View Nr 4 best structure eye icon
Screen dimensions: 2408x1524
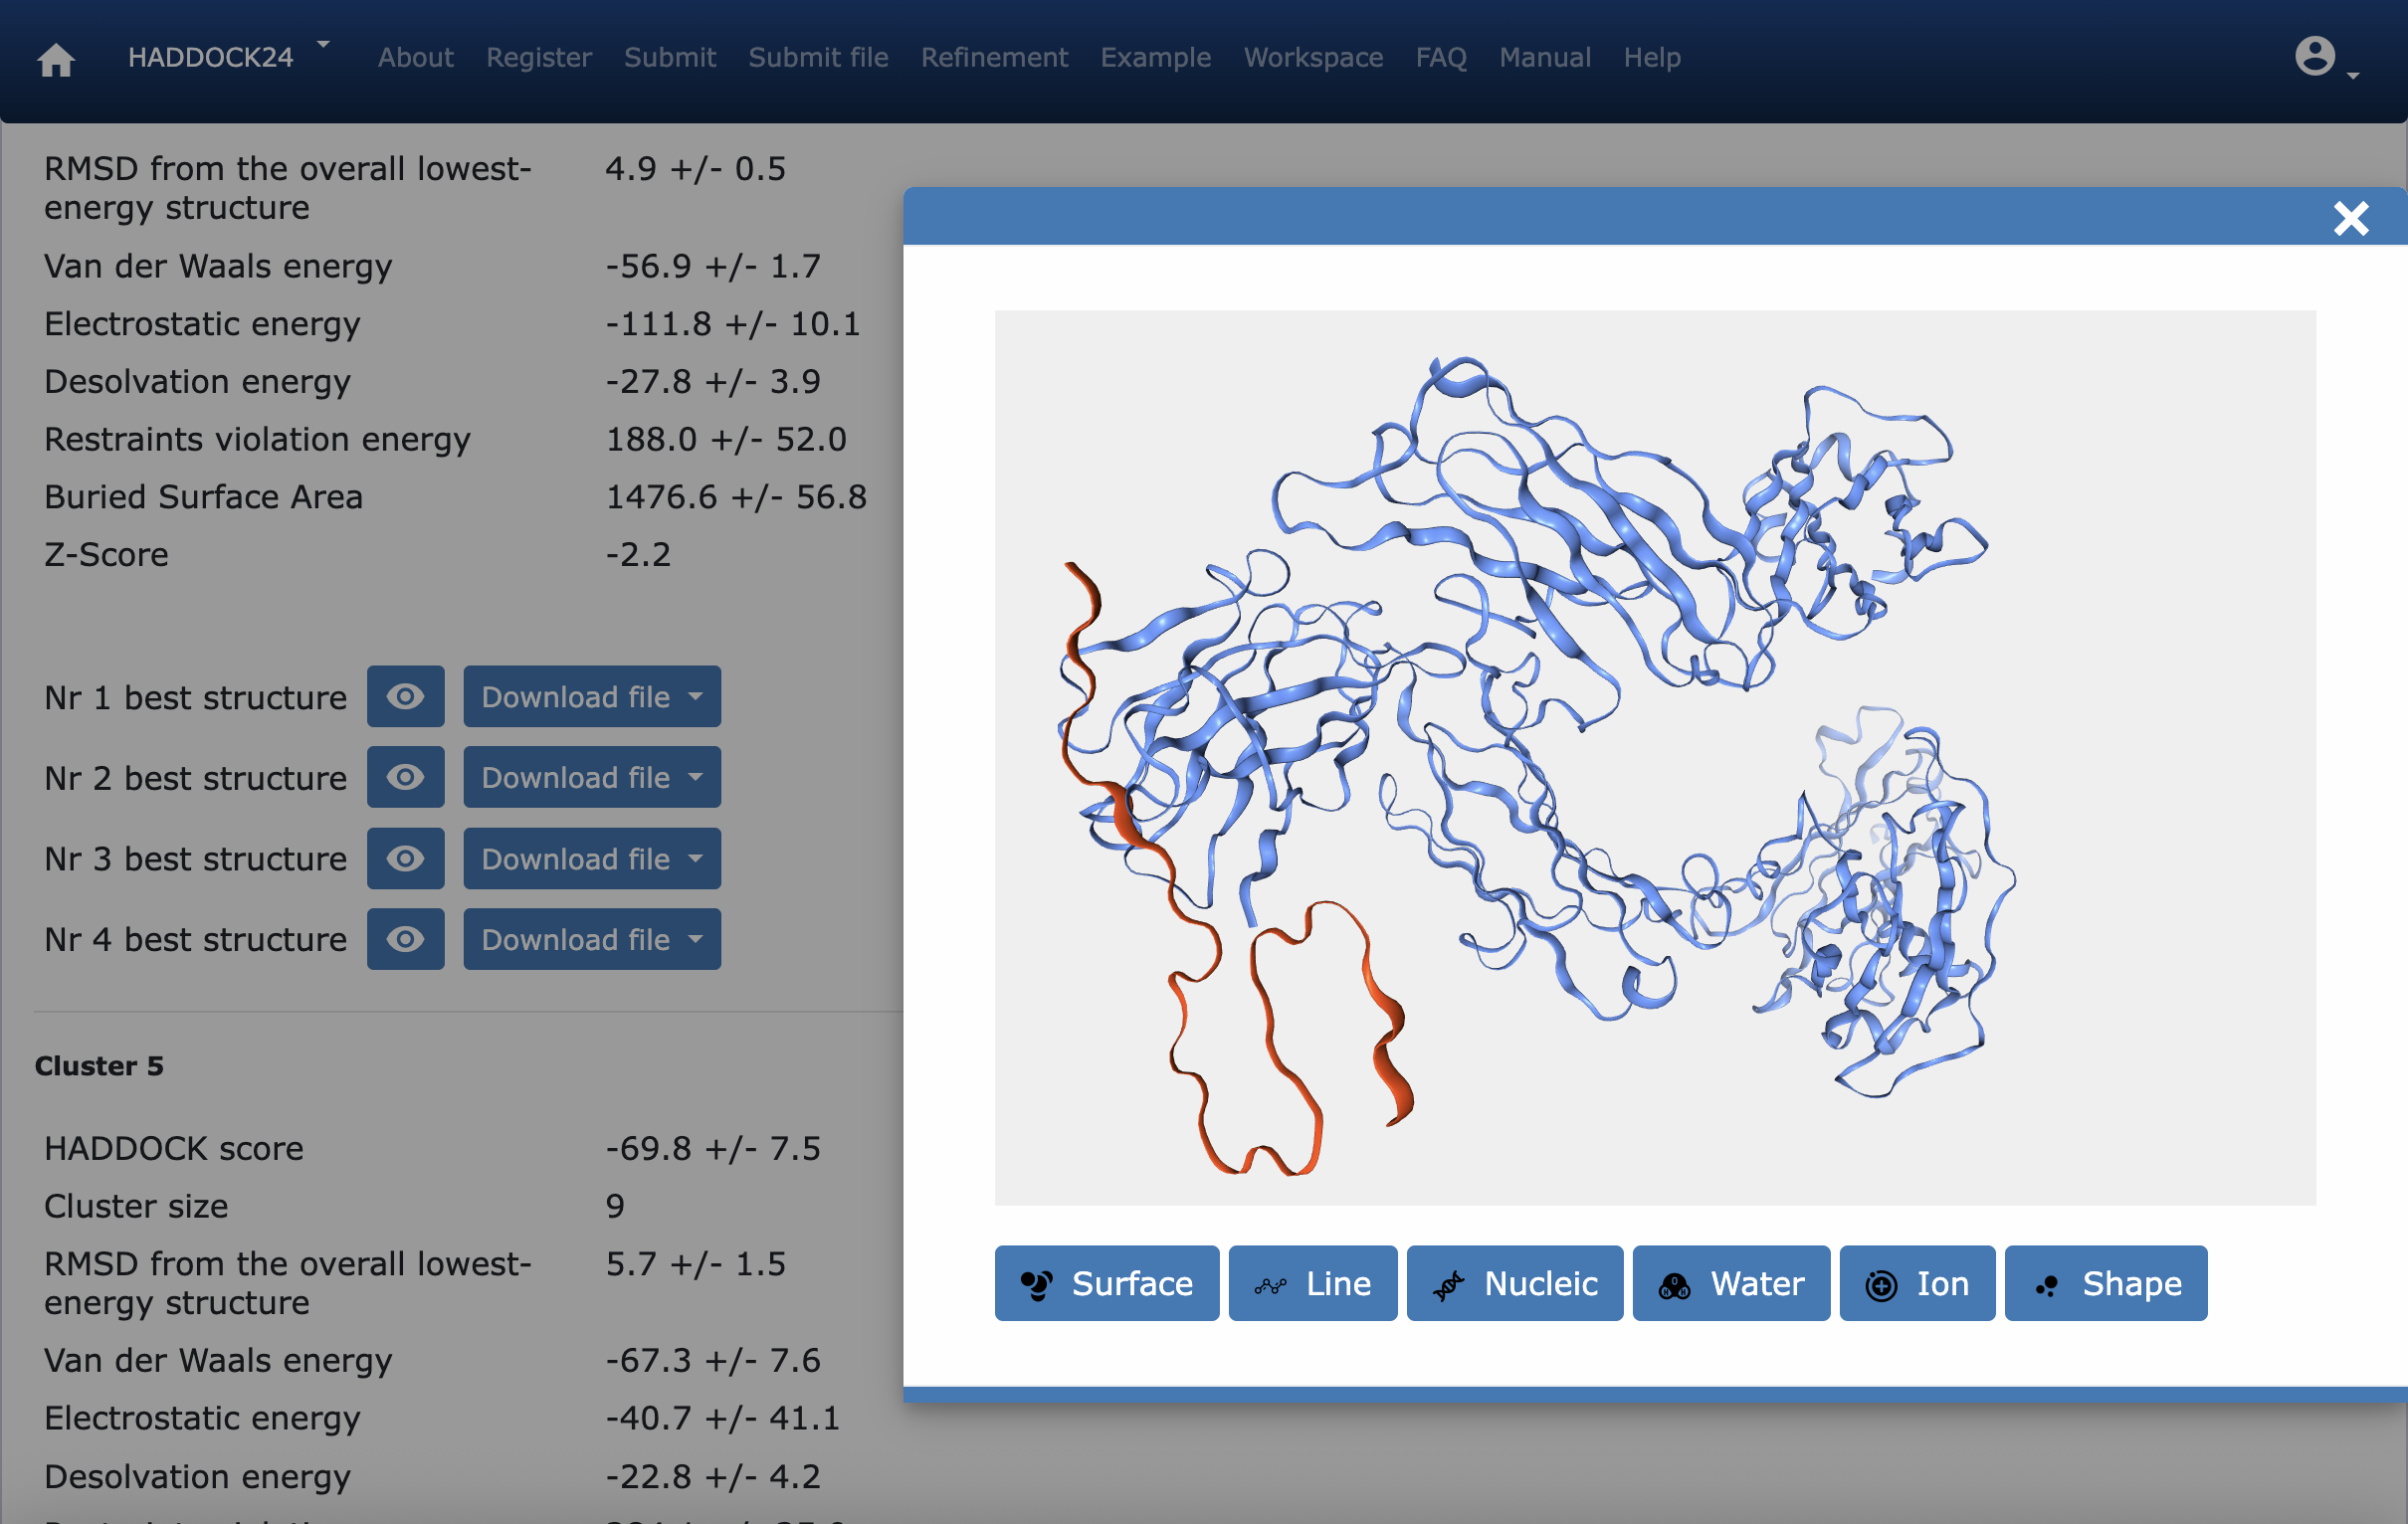point(405,939)
